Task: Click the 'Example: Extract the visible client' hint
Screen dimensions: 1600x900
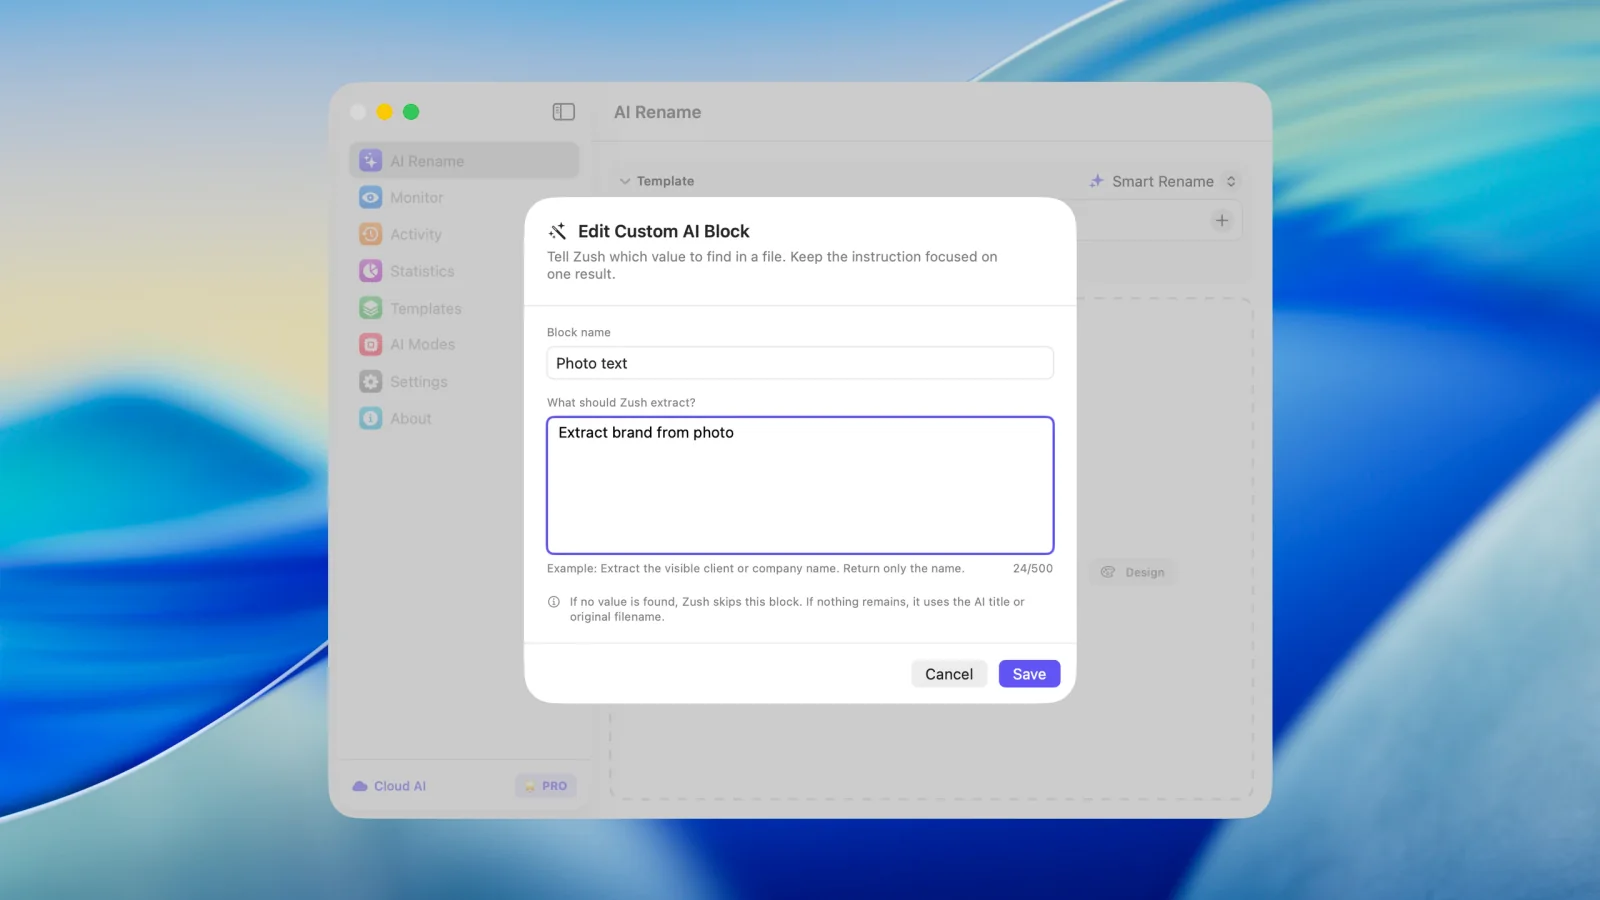Action: (756, 568)
